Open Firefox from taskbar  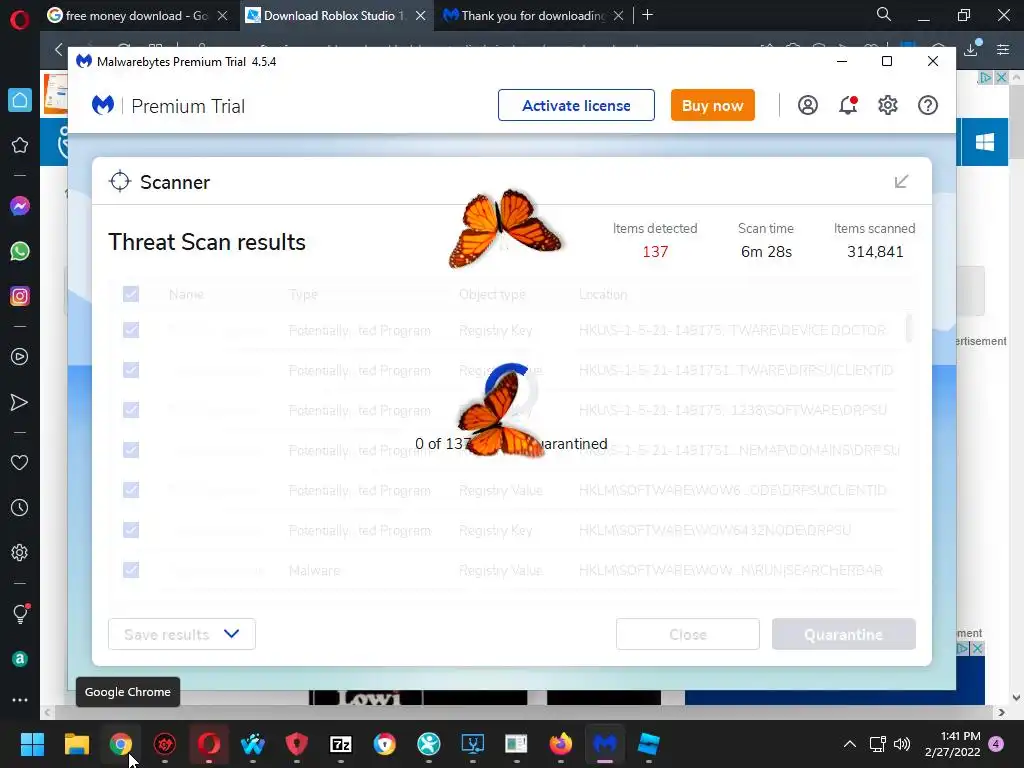pos(560,743)
